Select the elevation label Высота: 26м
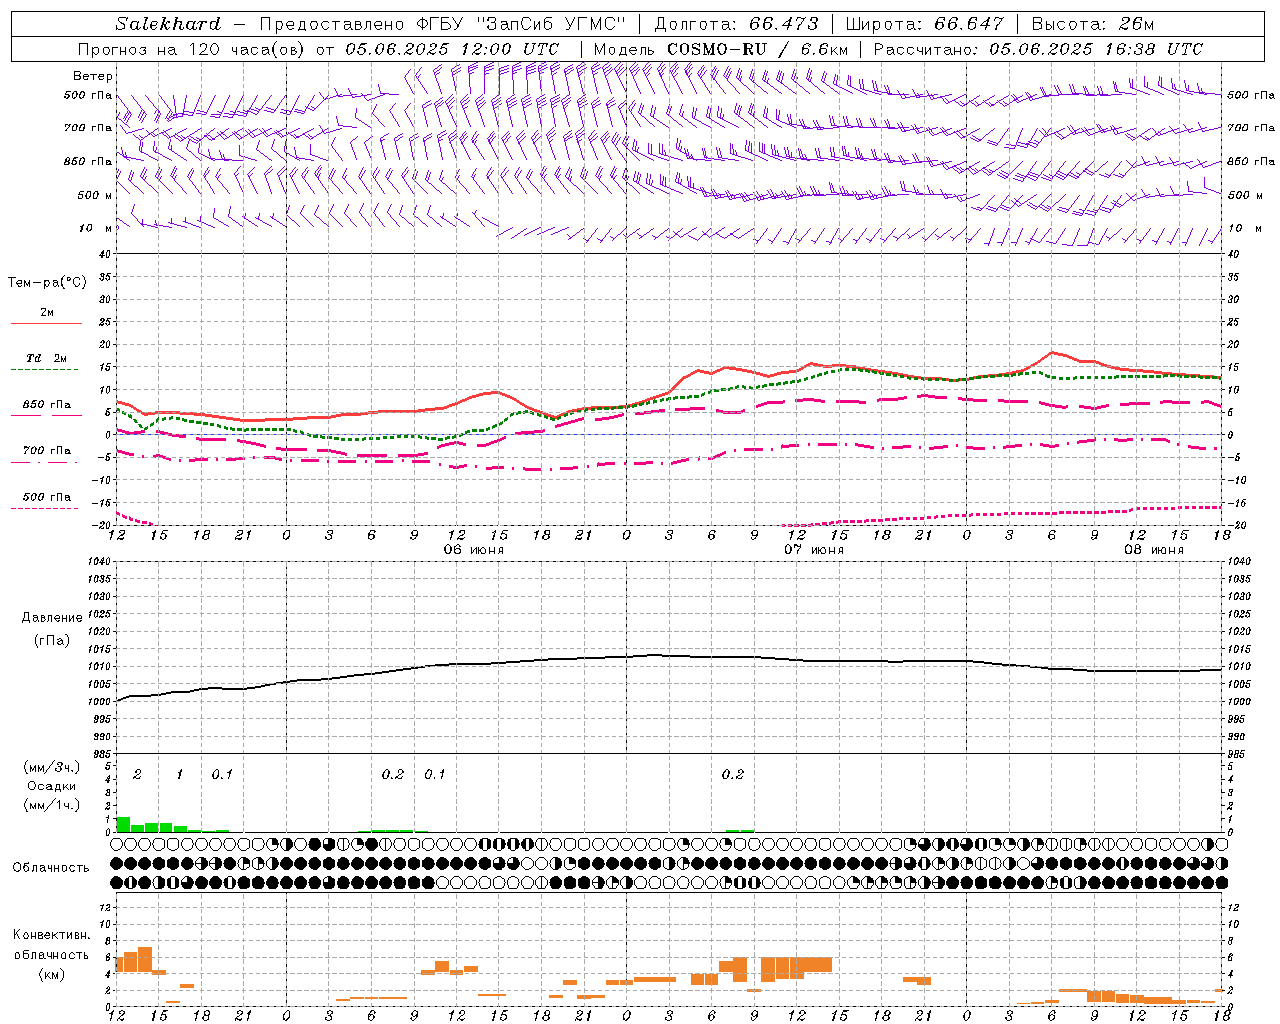 [x=1093, y=24]
